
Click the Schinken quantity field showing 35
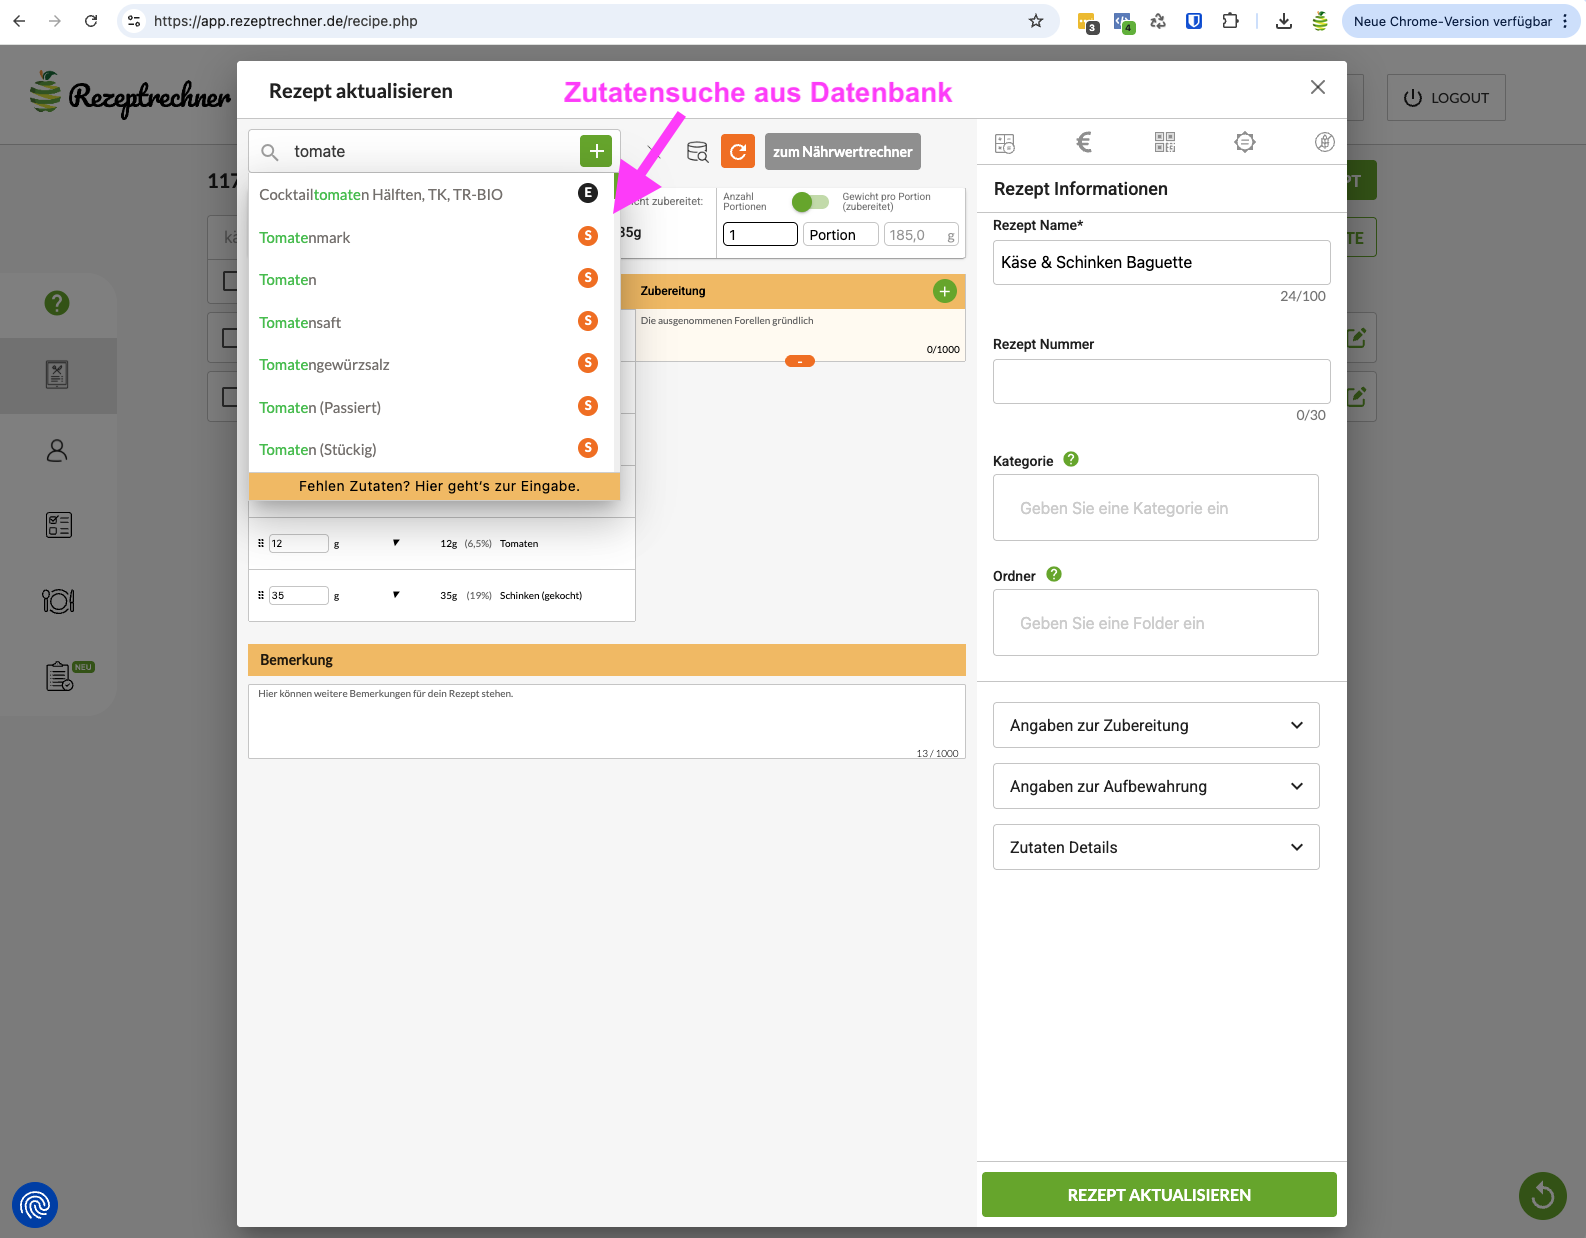pos(298,595)
